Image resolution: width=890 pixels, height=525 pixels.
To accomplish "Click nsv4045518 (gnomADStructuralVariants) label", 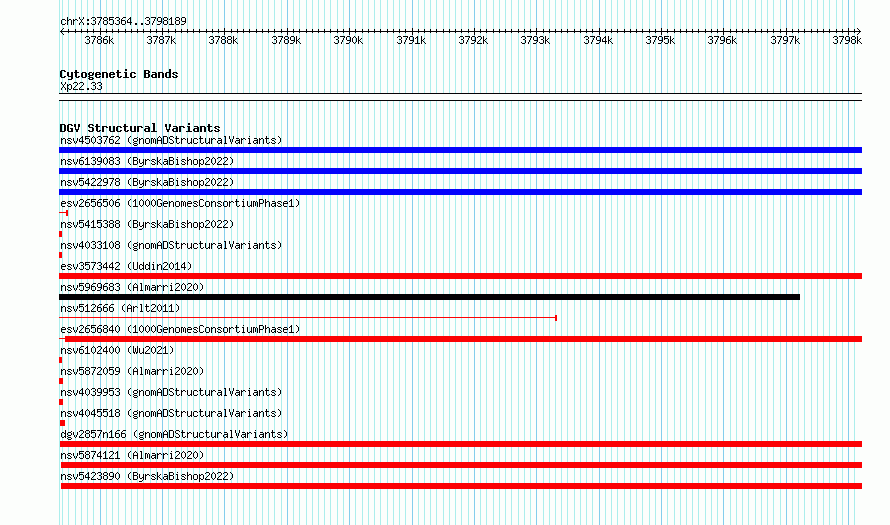I will point(171,413).
